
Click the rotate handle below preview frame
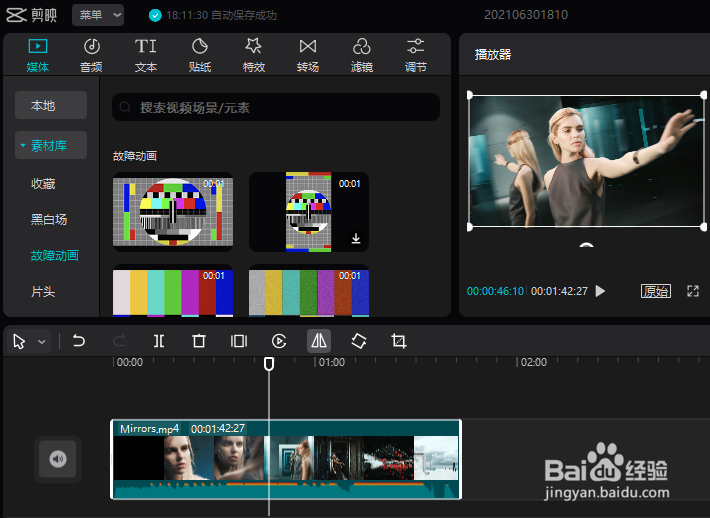[586, 245]
